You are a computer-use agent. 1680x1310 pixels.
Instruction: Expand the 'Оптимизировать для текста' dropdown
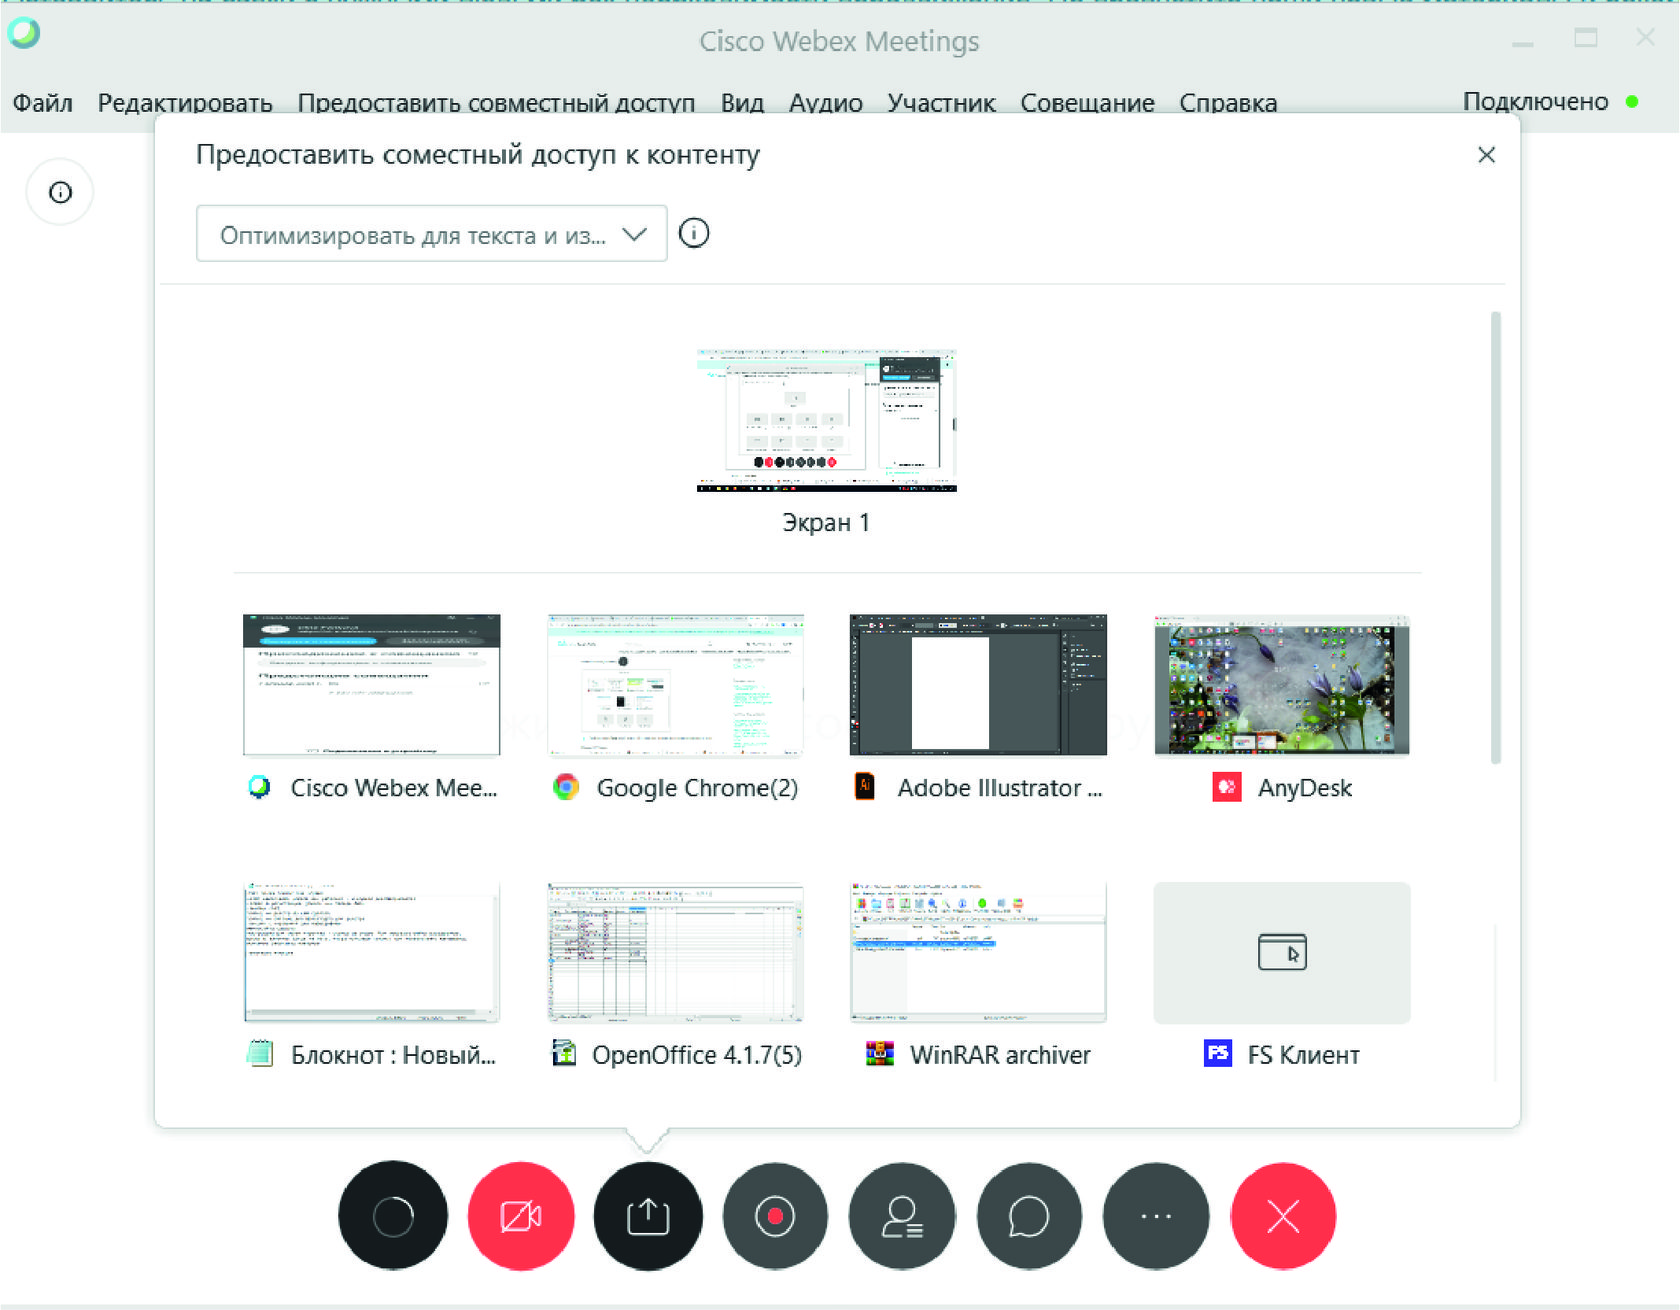432,234
